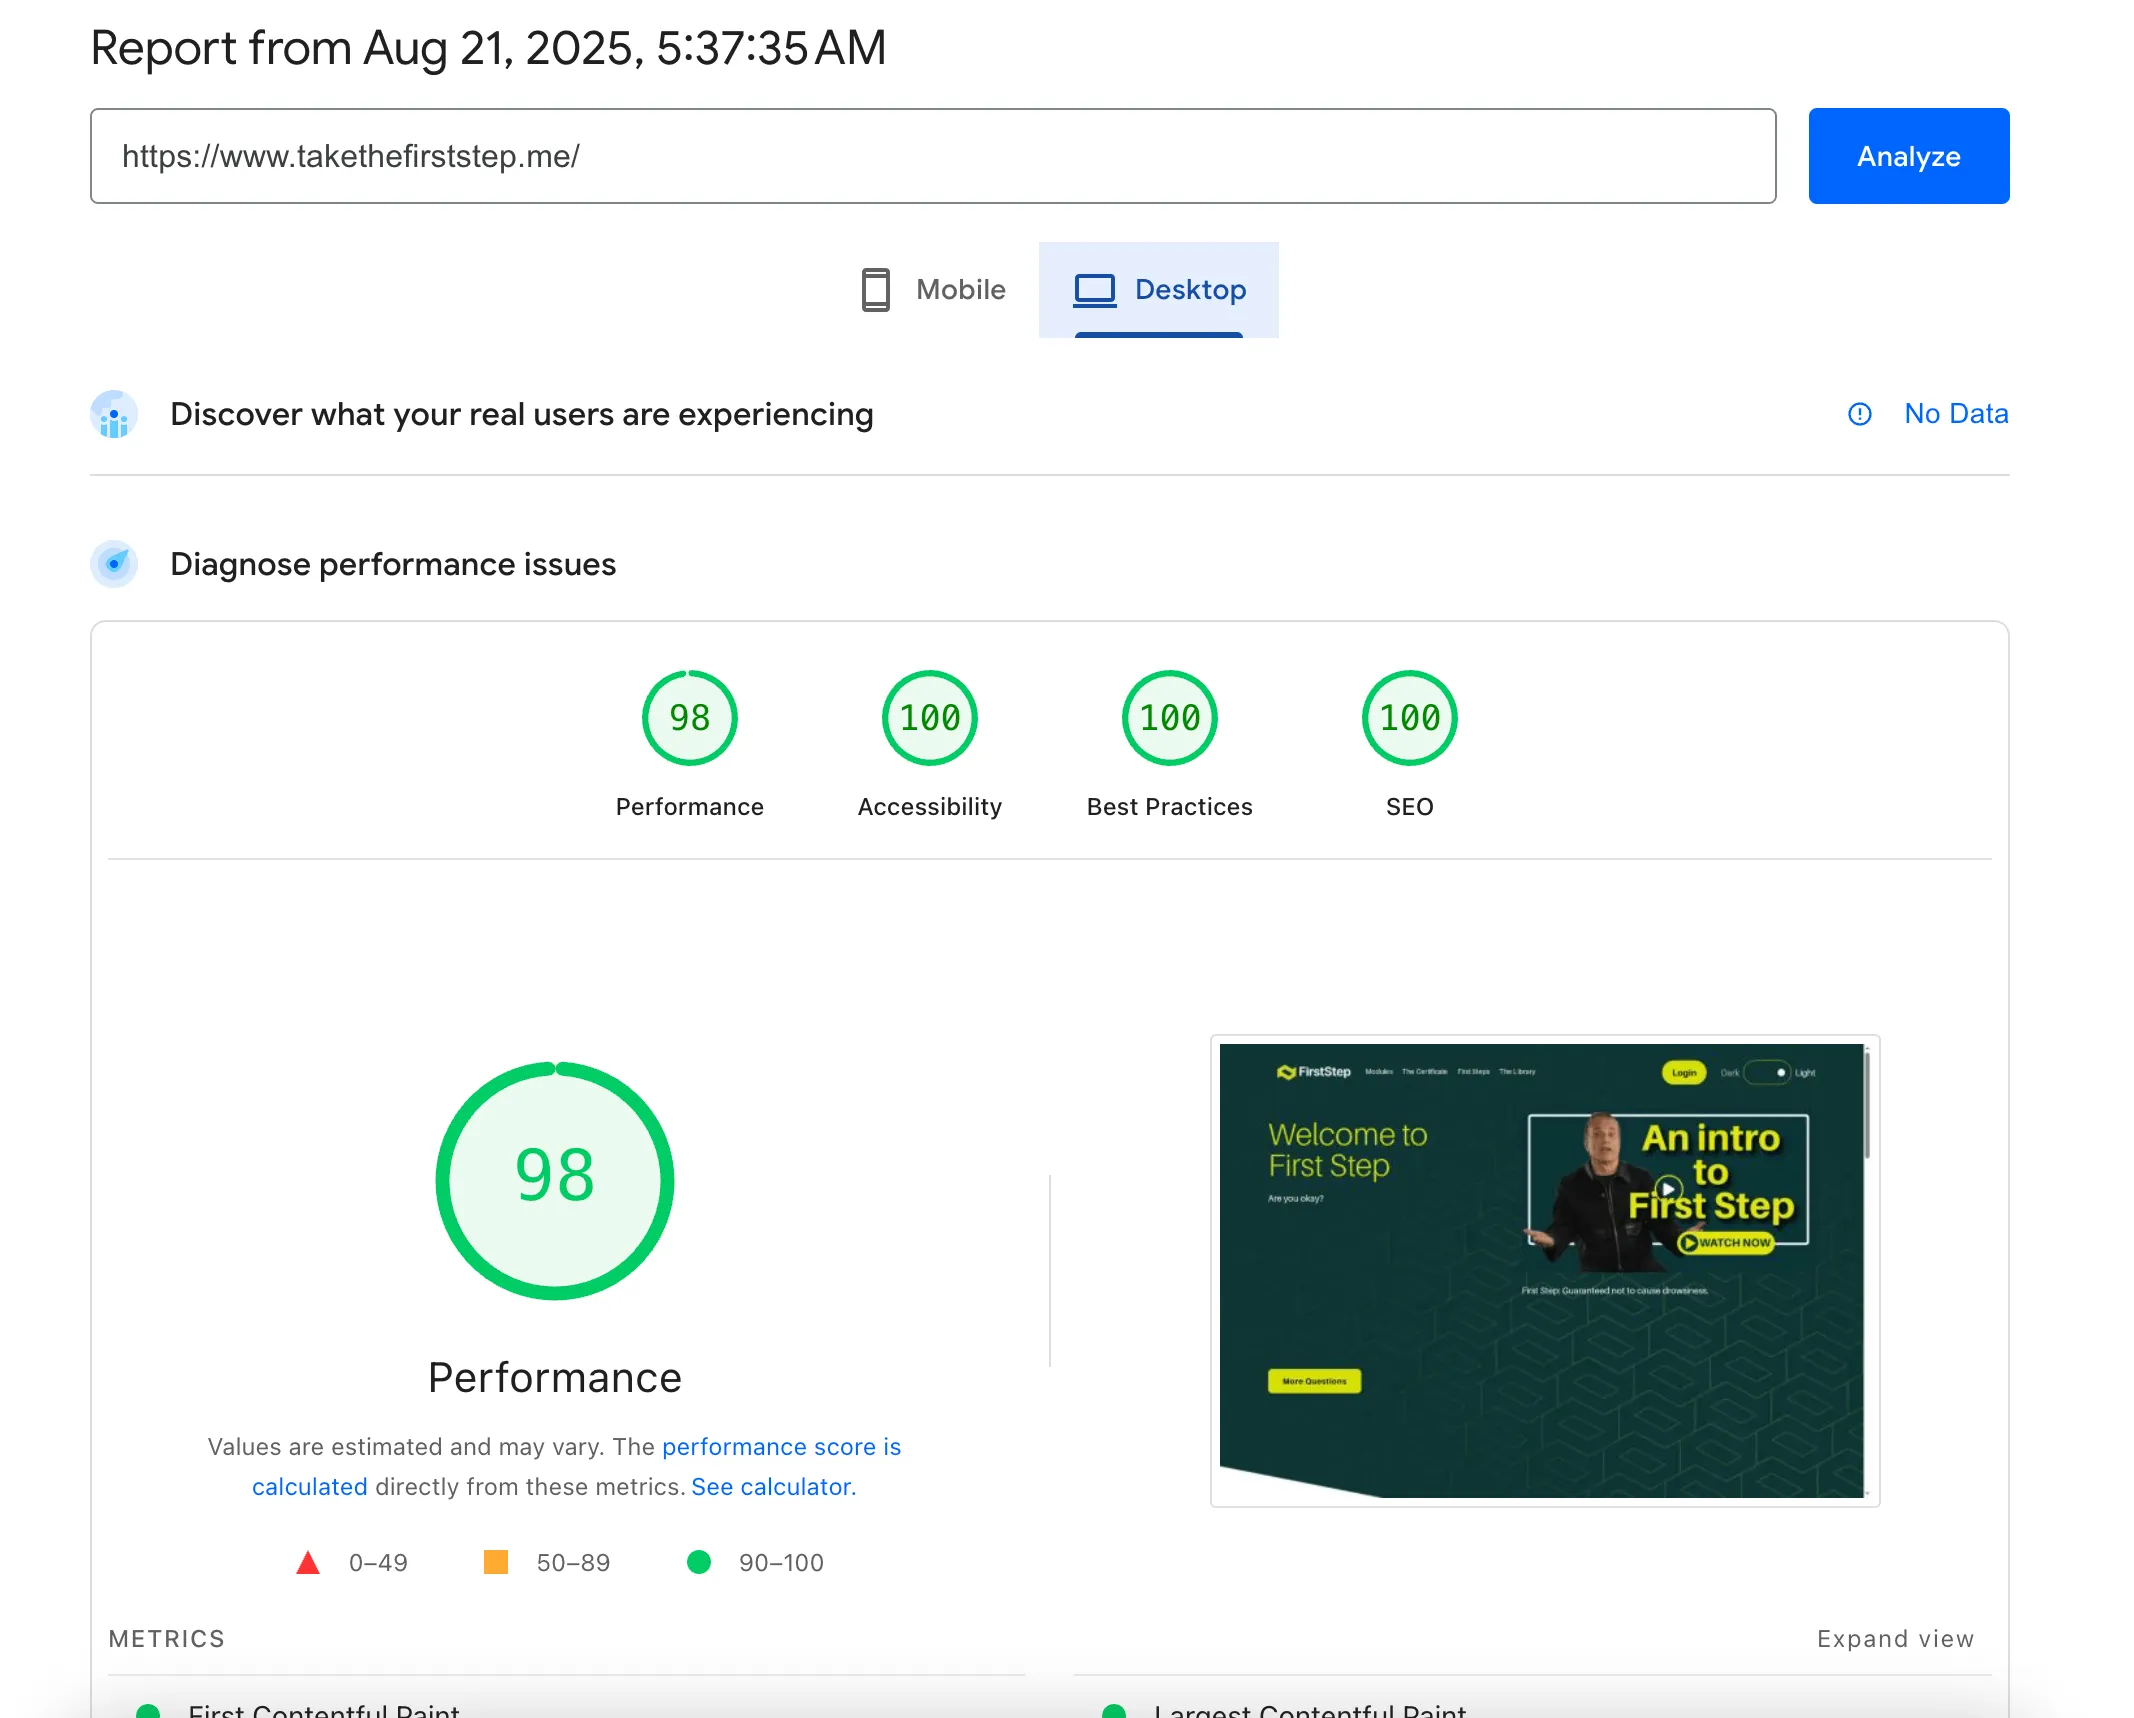Click the mobile phone icon
Viewport: 2134px width, 1718px height.
(x=875, y=290)
